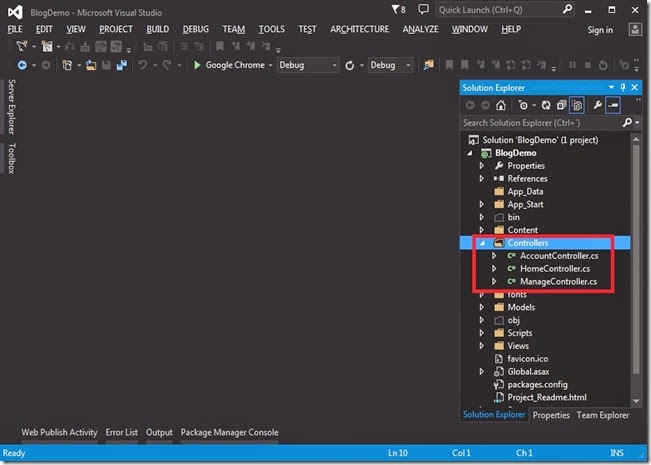Screen dimensions: 651x465
Task: Select Project_Readme.html file
Action: pyautogui.click(x=547, y=397)
